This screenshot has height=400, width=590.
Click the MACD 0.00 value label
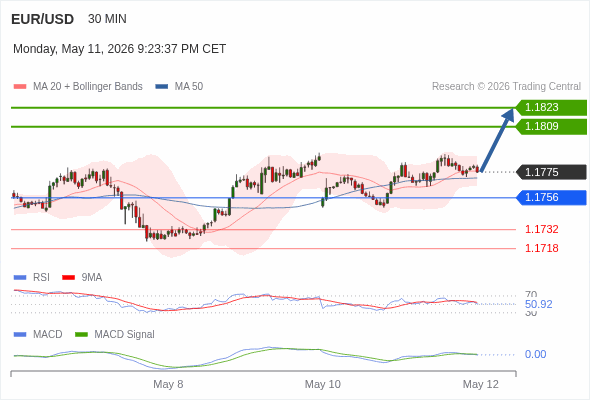(x=535, y=354)
